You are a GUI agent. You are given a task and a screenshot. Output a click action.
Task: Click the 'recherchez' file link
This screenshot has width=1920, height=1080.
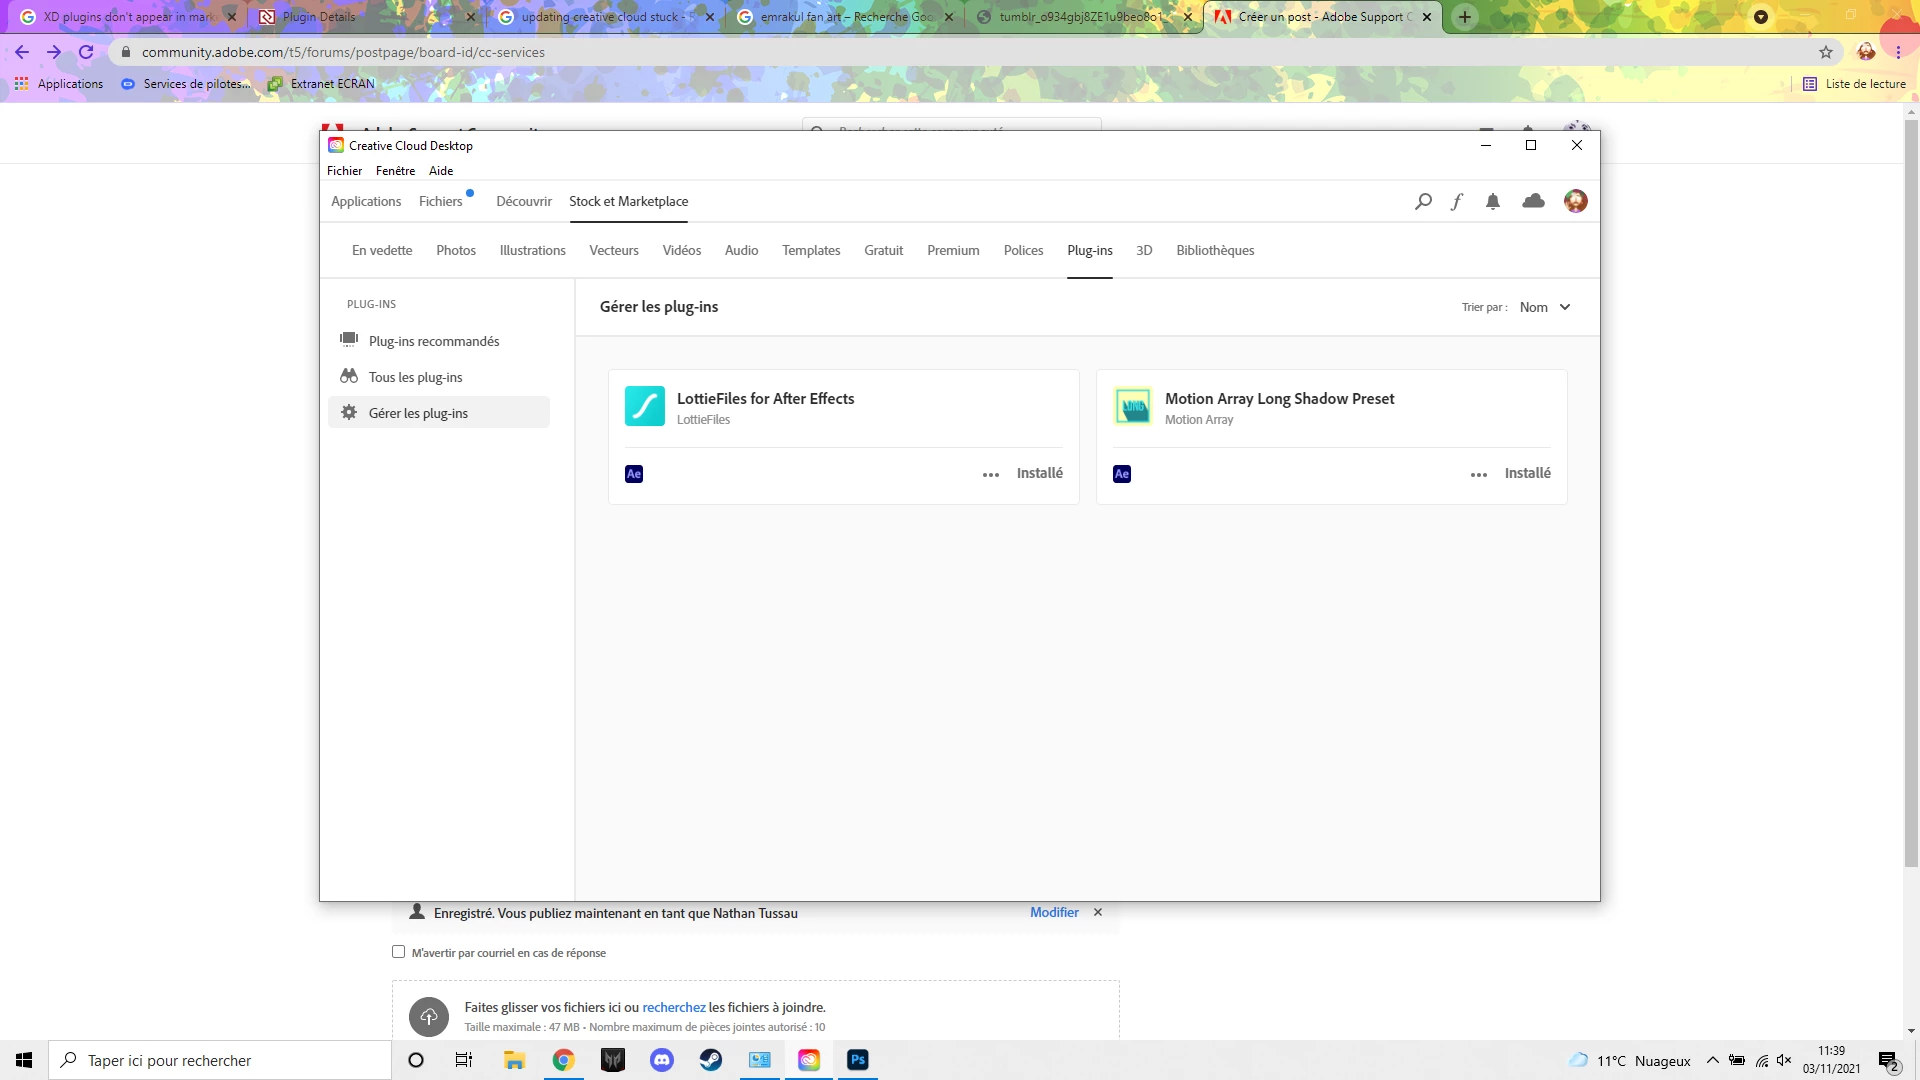point(673,1007)
